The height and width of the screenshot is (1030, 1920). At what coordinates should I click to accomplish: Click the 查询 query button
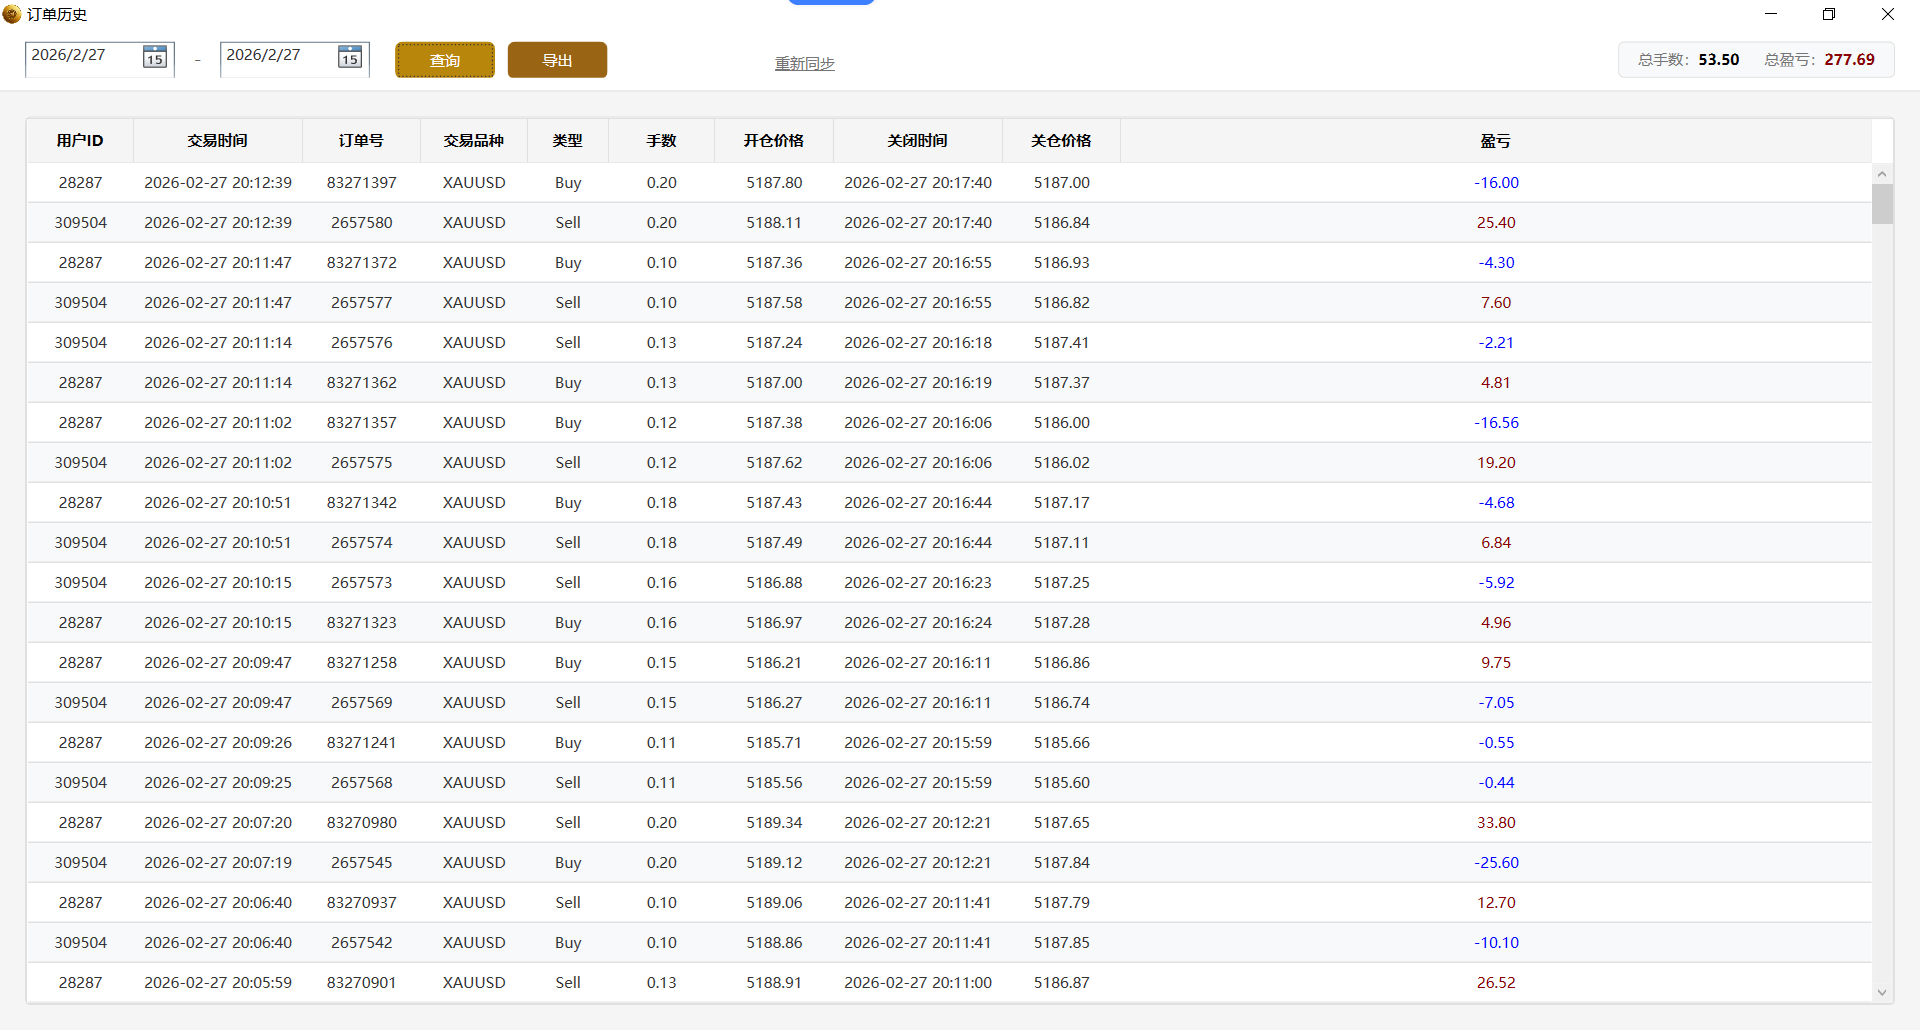[x=445, y=60]
